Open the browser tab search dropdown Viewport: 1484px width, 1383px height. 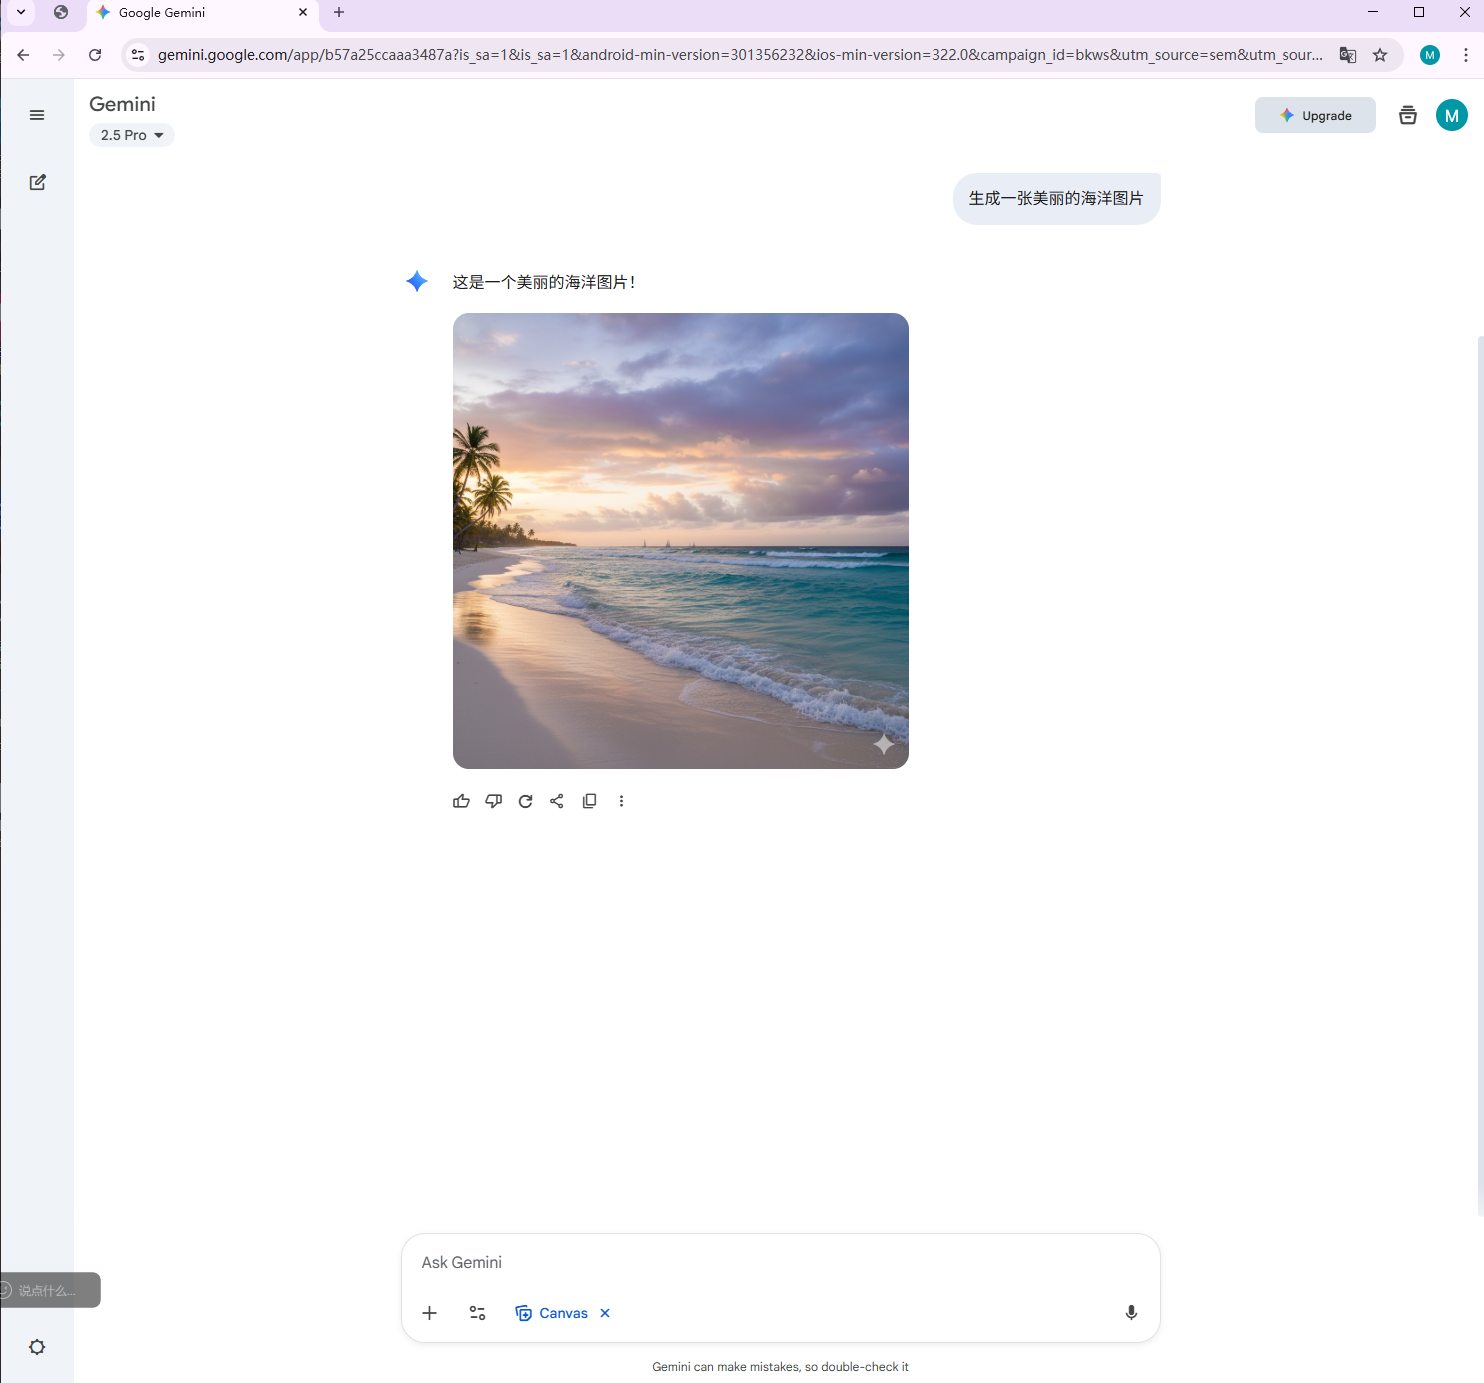[x=19, y=12]
